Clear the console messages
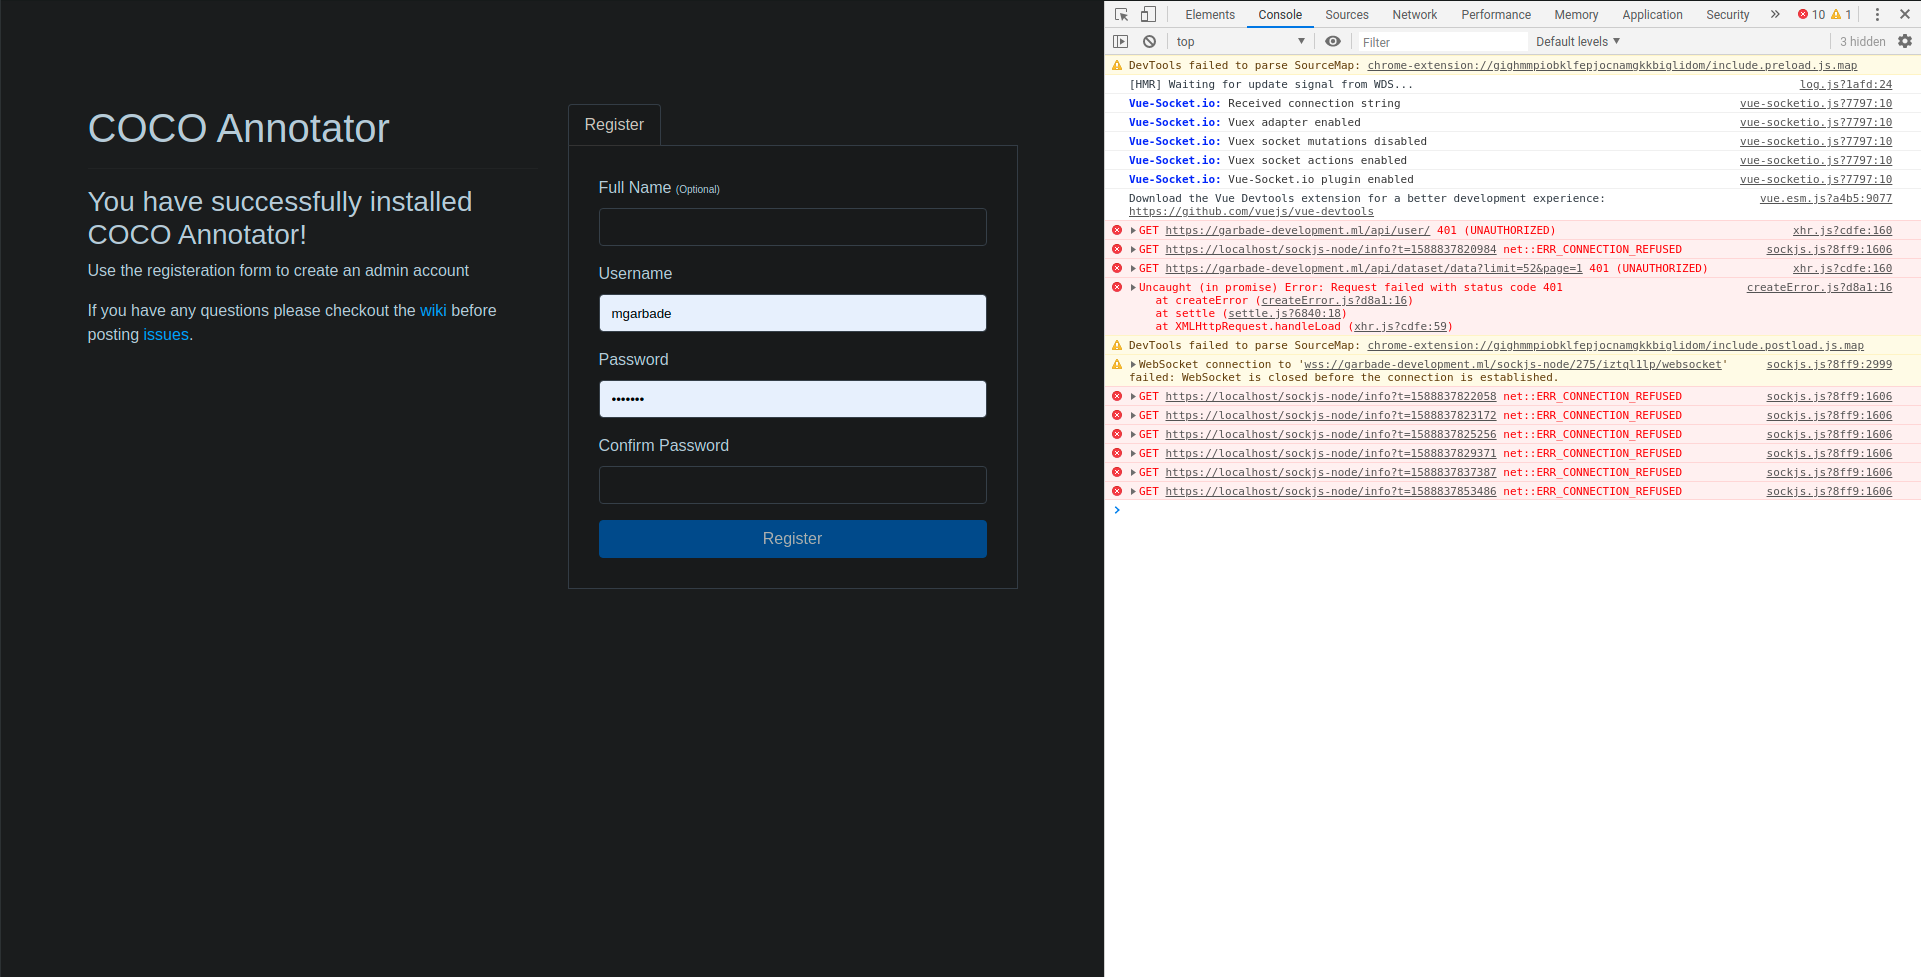Image resolution: width=1921 pixels, height=977 pixels. tap(1149, 41)
